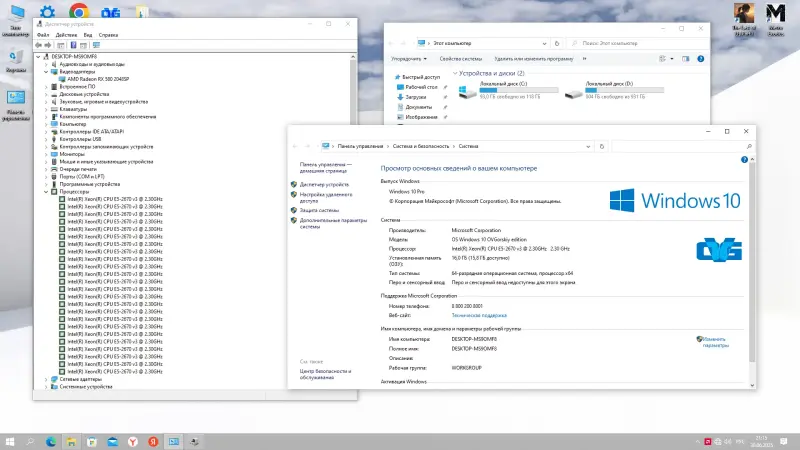
Task: Open the notification center icon in taskbar
Action: coord(784,441)
